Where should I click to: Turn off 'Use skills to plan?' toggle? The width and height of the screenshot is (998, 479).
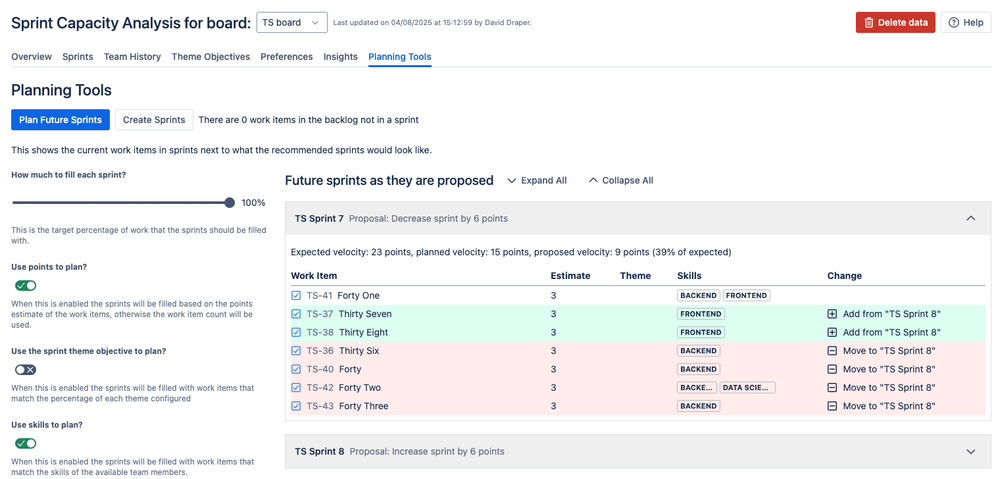coord(26,443)
